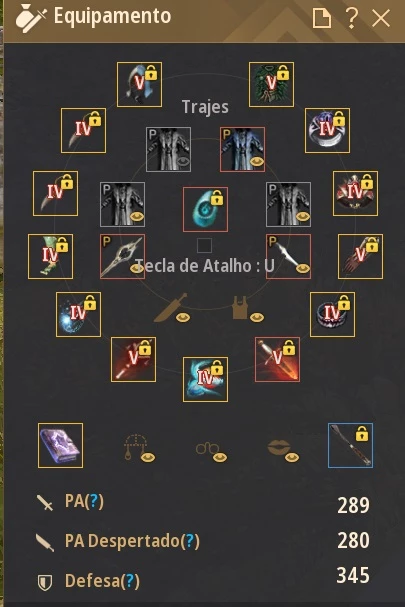Click the page icon in title bar
The width and height of the screenshot is (405, 607).
coord(322,18)
